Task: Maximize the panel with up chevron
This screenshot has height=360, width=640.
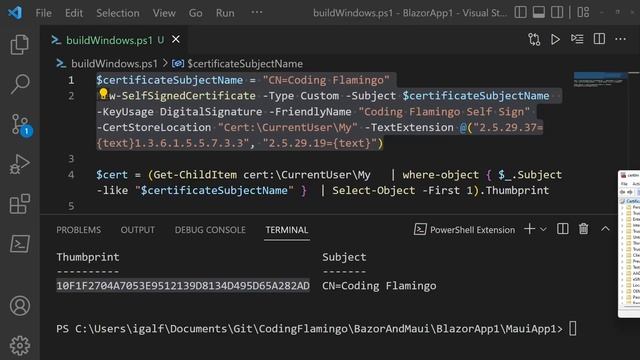Action: [605, 229]
